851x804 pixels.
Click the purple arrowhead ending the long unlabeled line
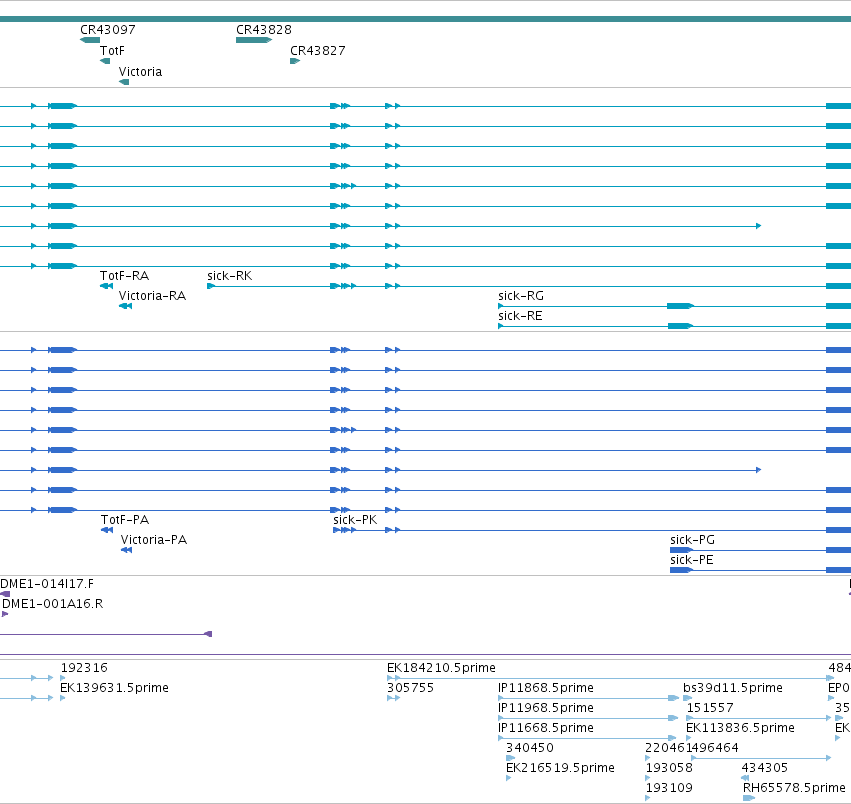coord(208,634)
